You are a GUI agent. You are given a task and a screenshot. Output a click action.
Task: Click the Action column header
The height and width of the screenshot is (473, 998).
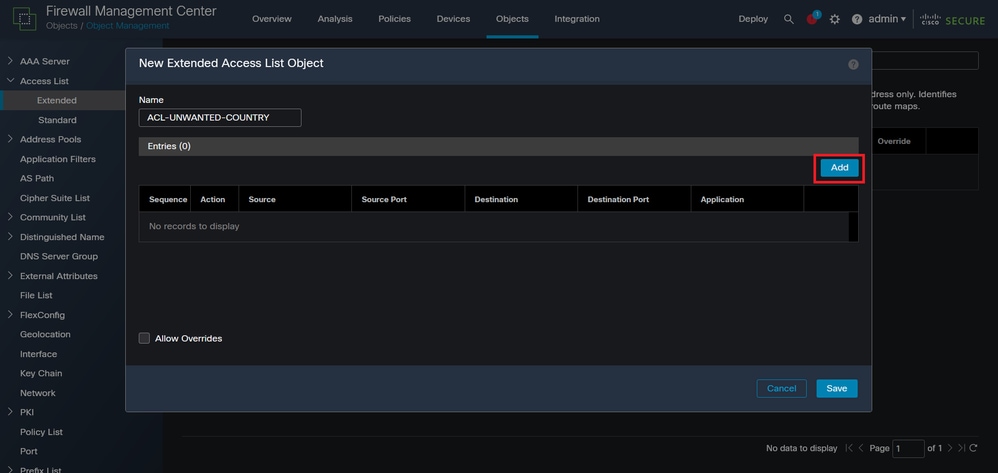213,199
